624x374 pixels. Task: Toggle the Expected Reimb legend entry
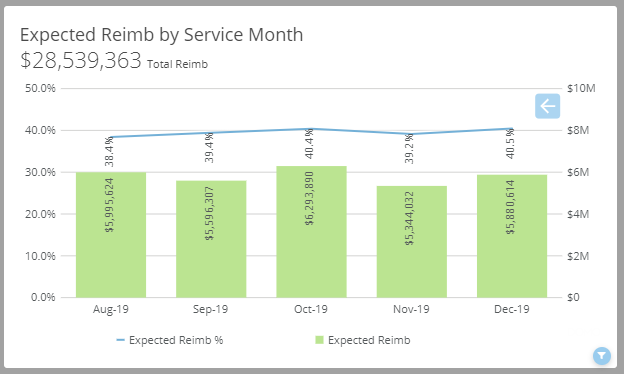coord(363,340)
